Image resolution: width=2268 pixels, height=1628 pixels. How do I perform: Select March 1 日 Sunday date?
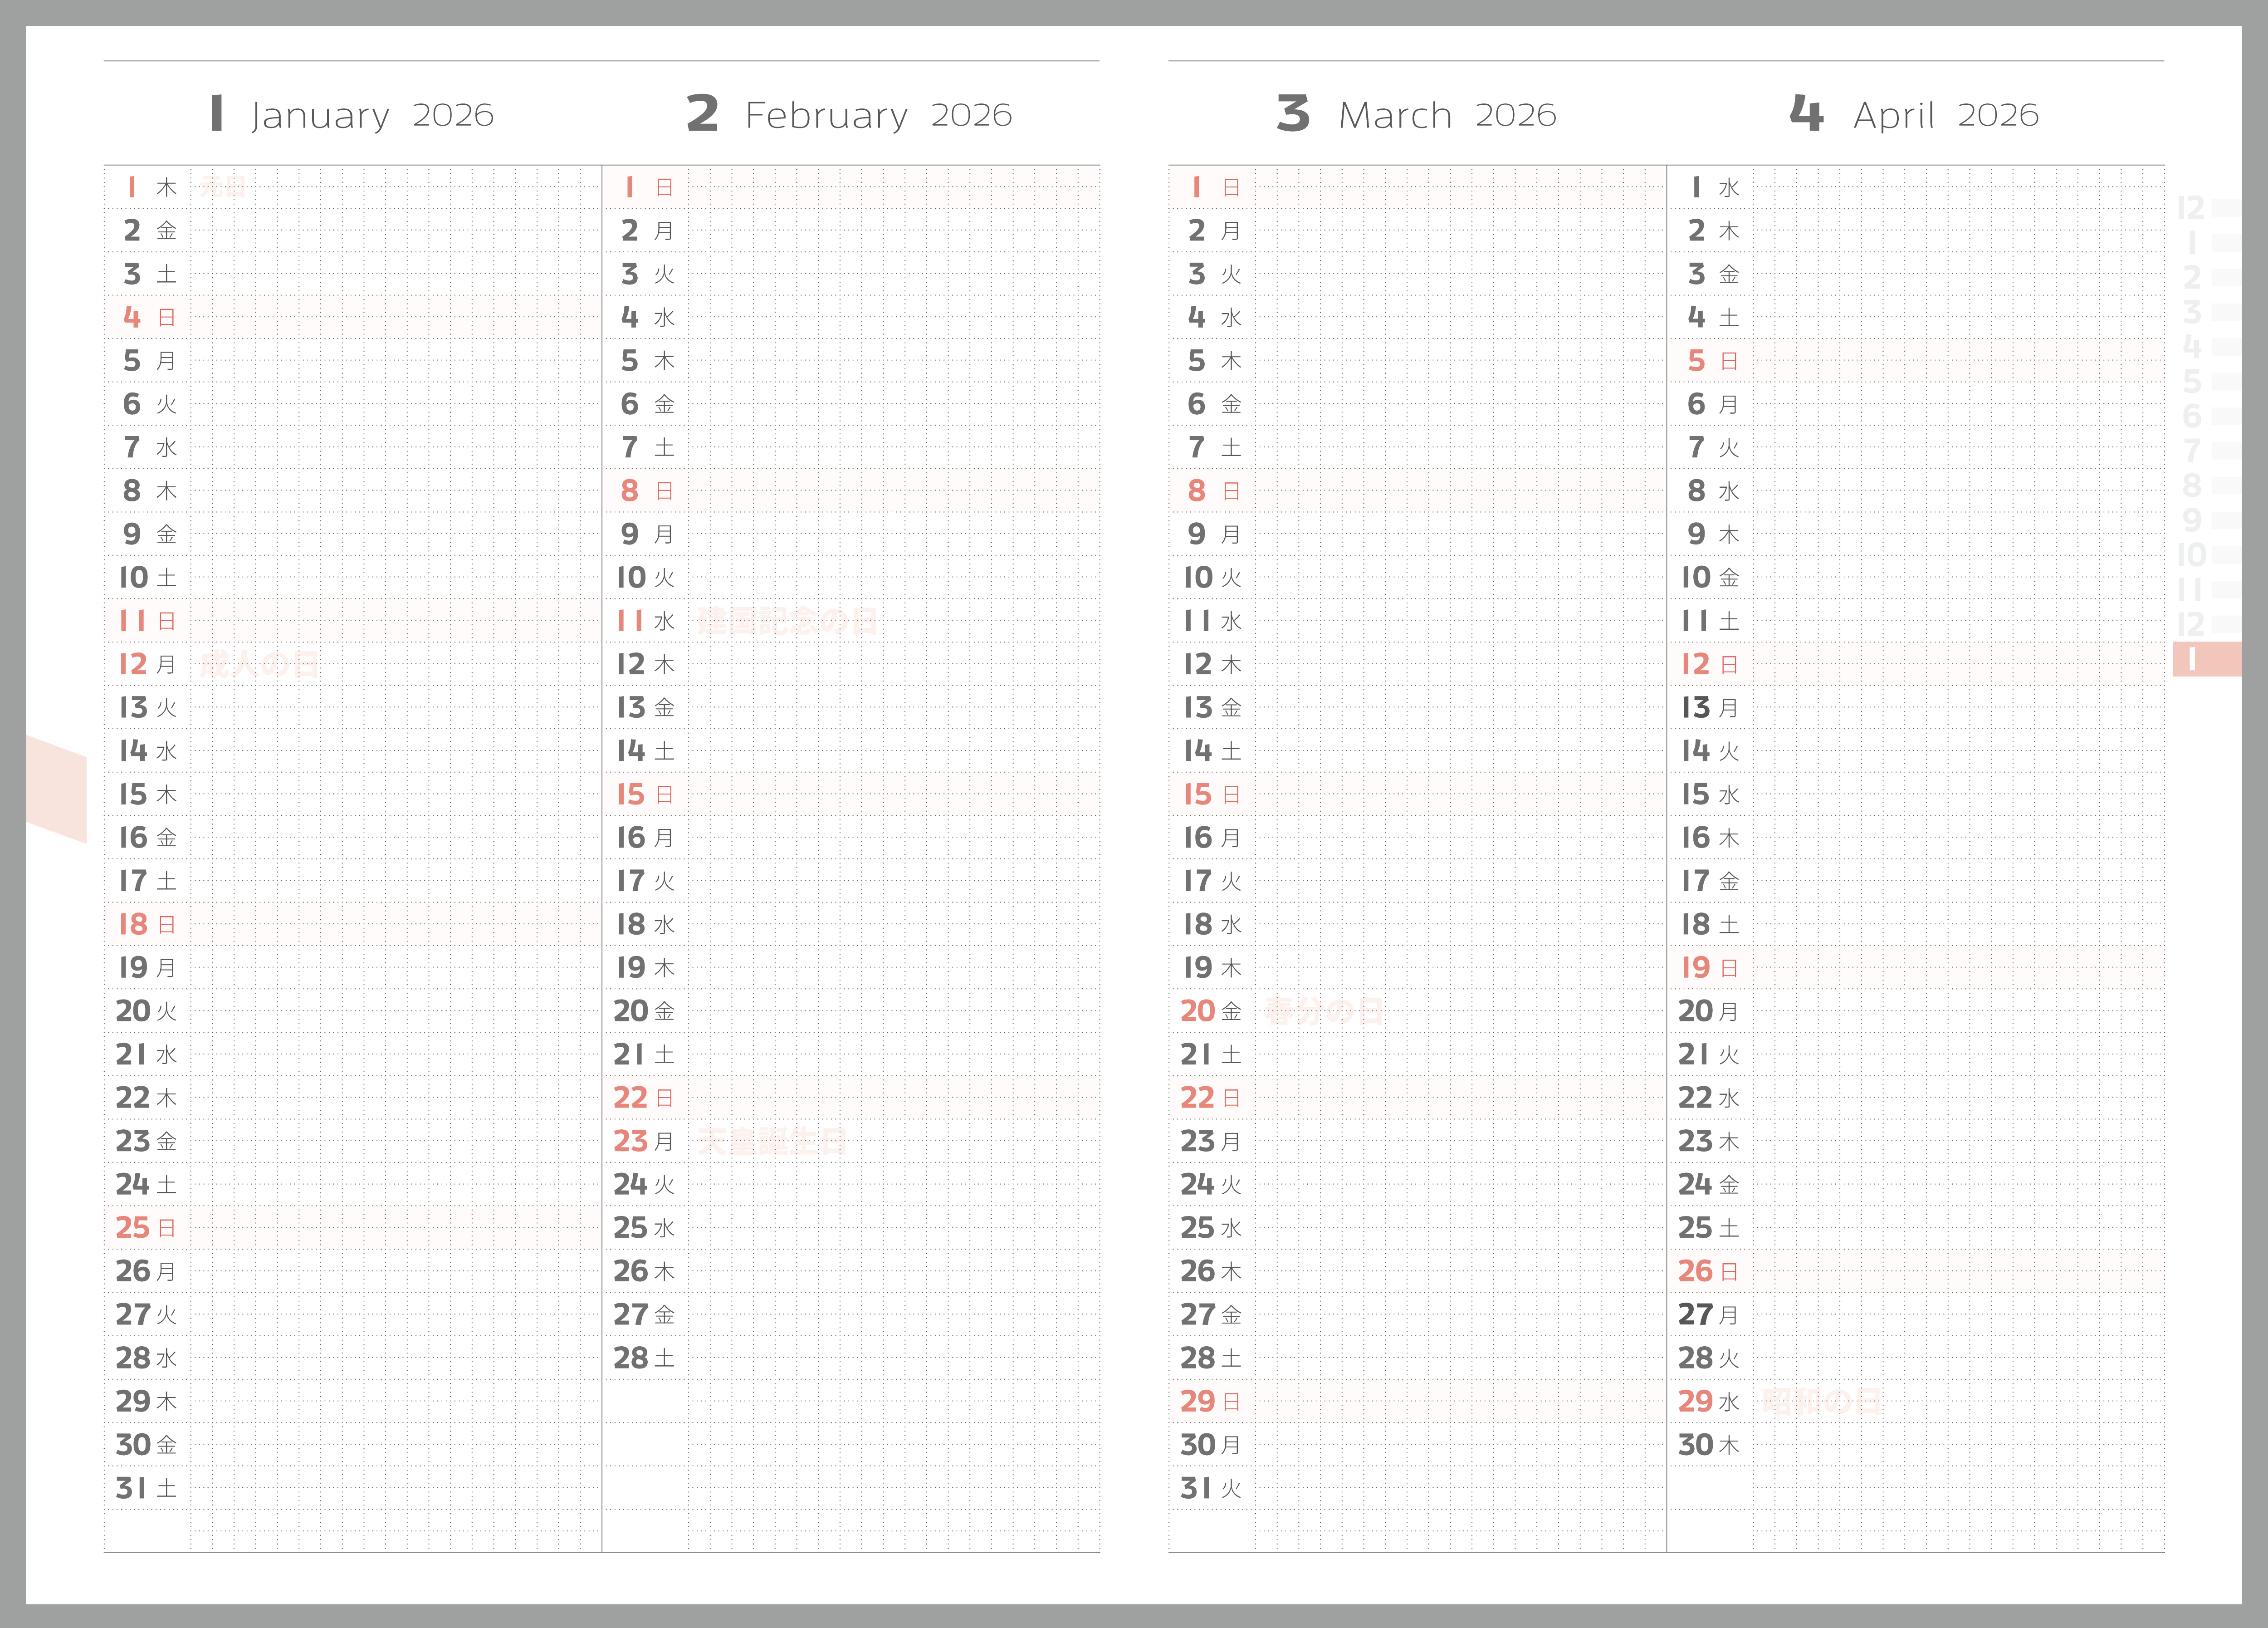(1215, 187)
